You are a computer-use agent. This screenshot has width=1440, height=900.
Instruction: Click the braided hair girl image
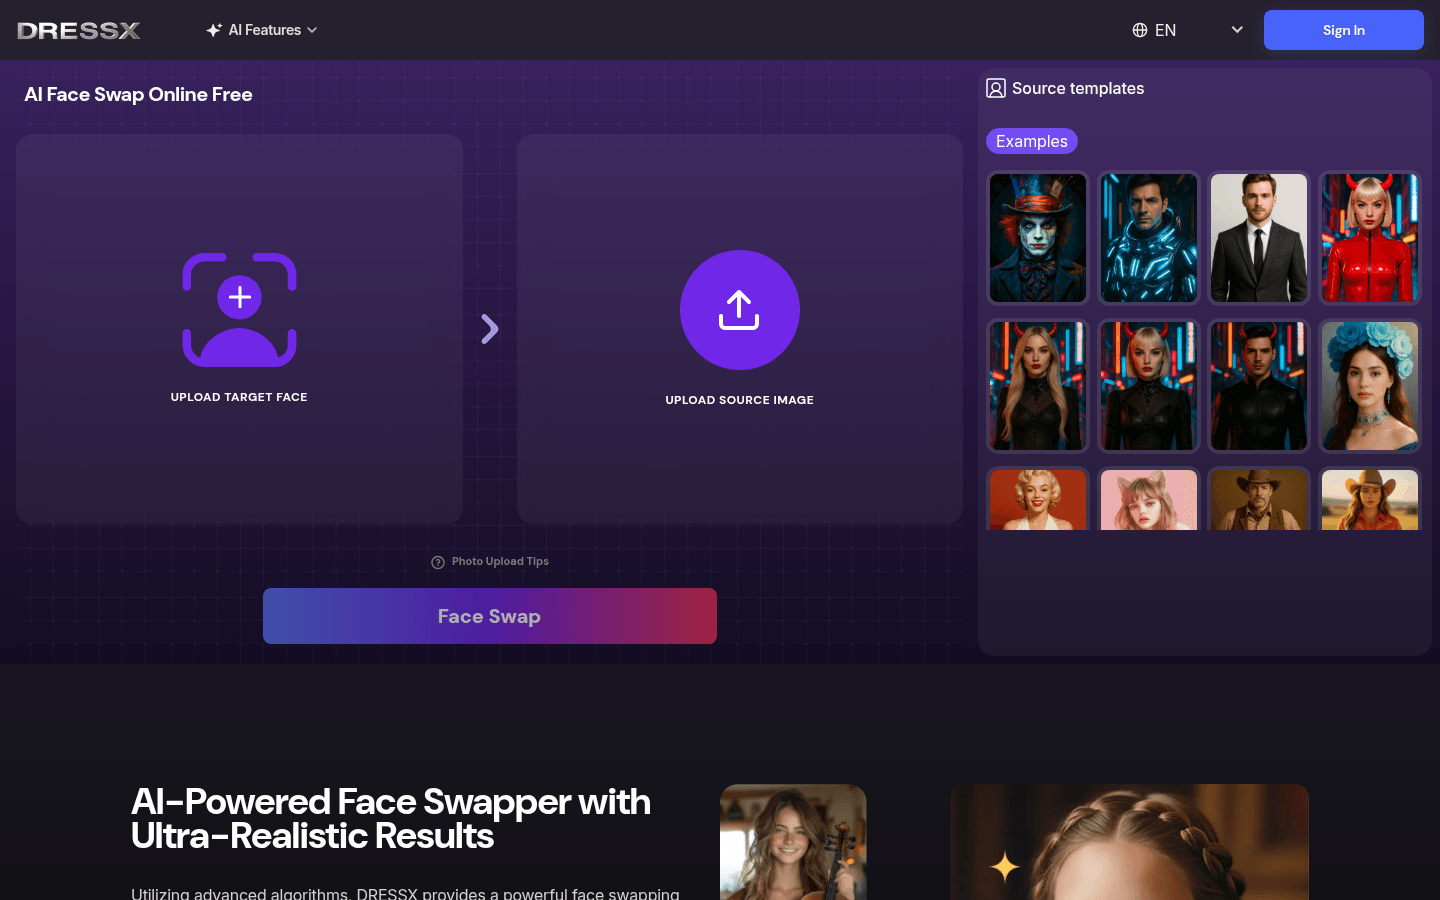click(x=1130, y=842)
